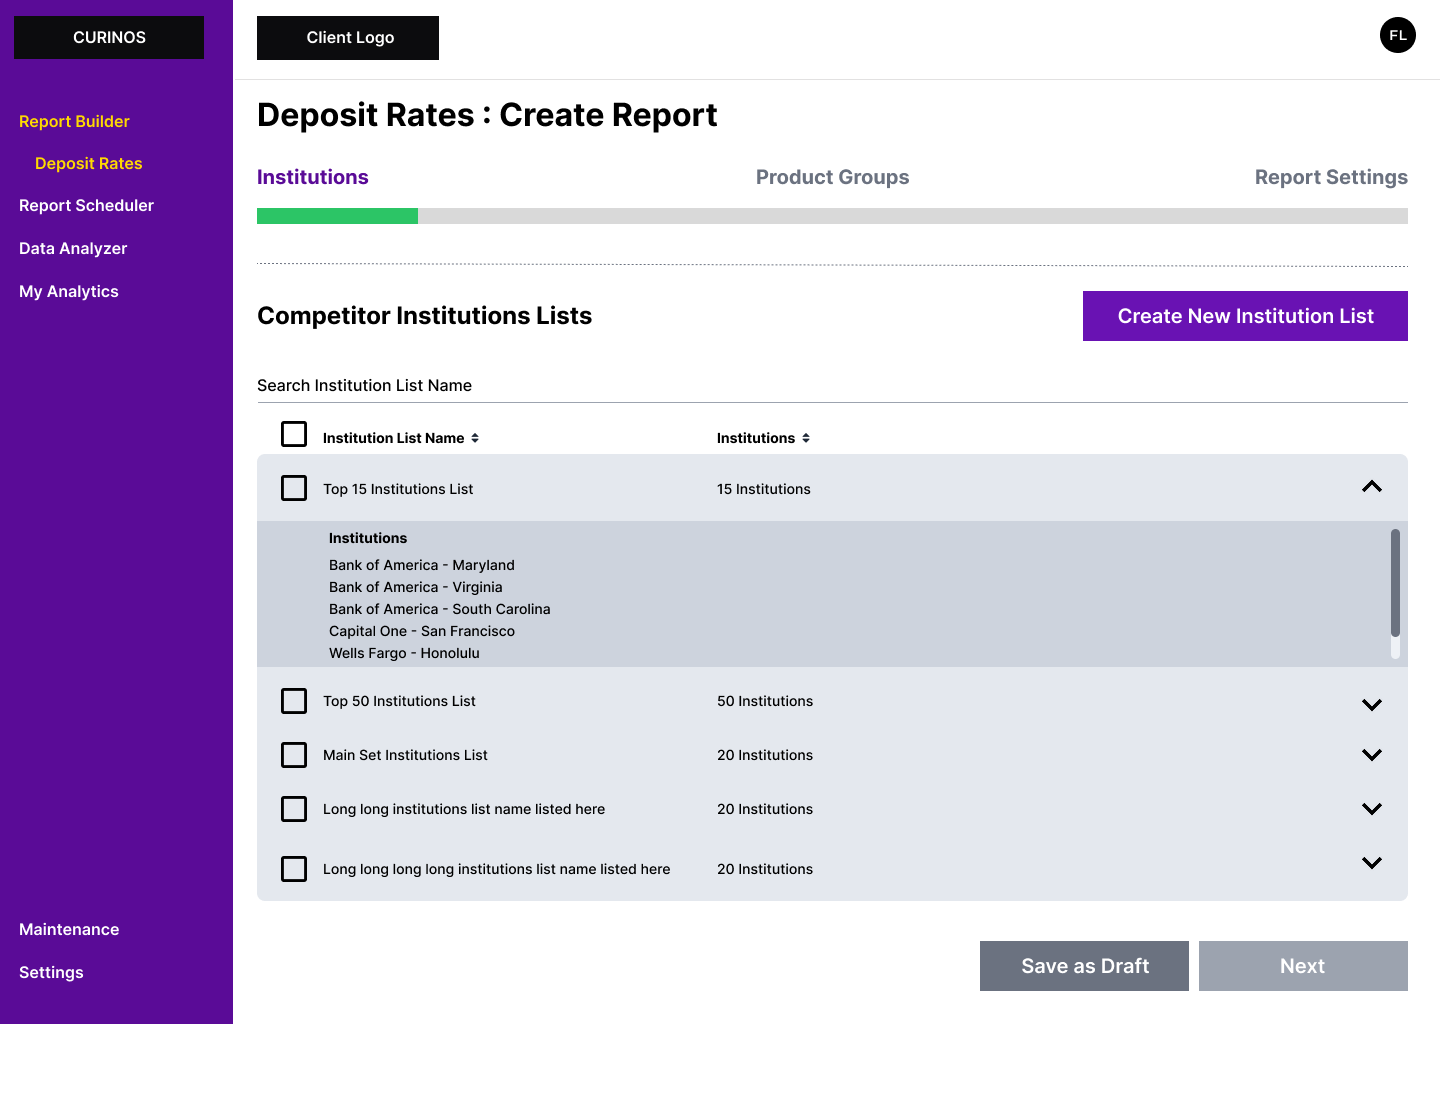Toggle the select-all header checkbox
This screenshot has width=1440, height=1118.
tap(294, 434)
